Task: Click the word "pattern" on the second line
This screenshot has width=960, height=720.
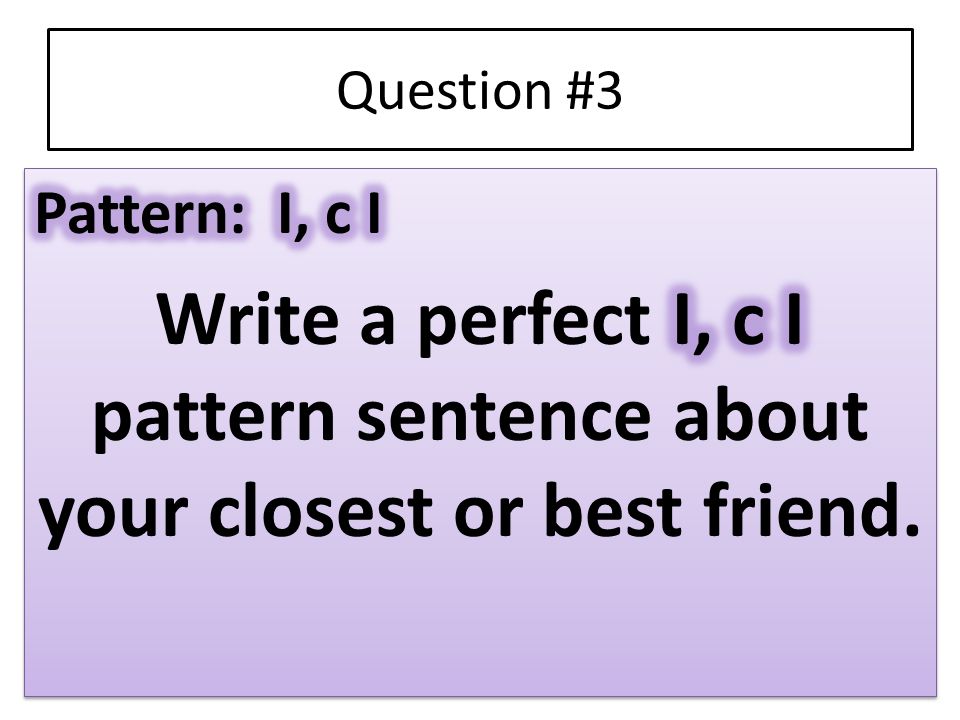Action: [x=214, y=418]
